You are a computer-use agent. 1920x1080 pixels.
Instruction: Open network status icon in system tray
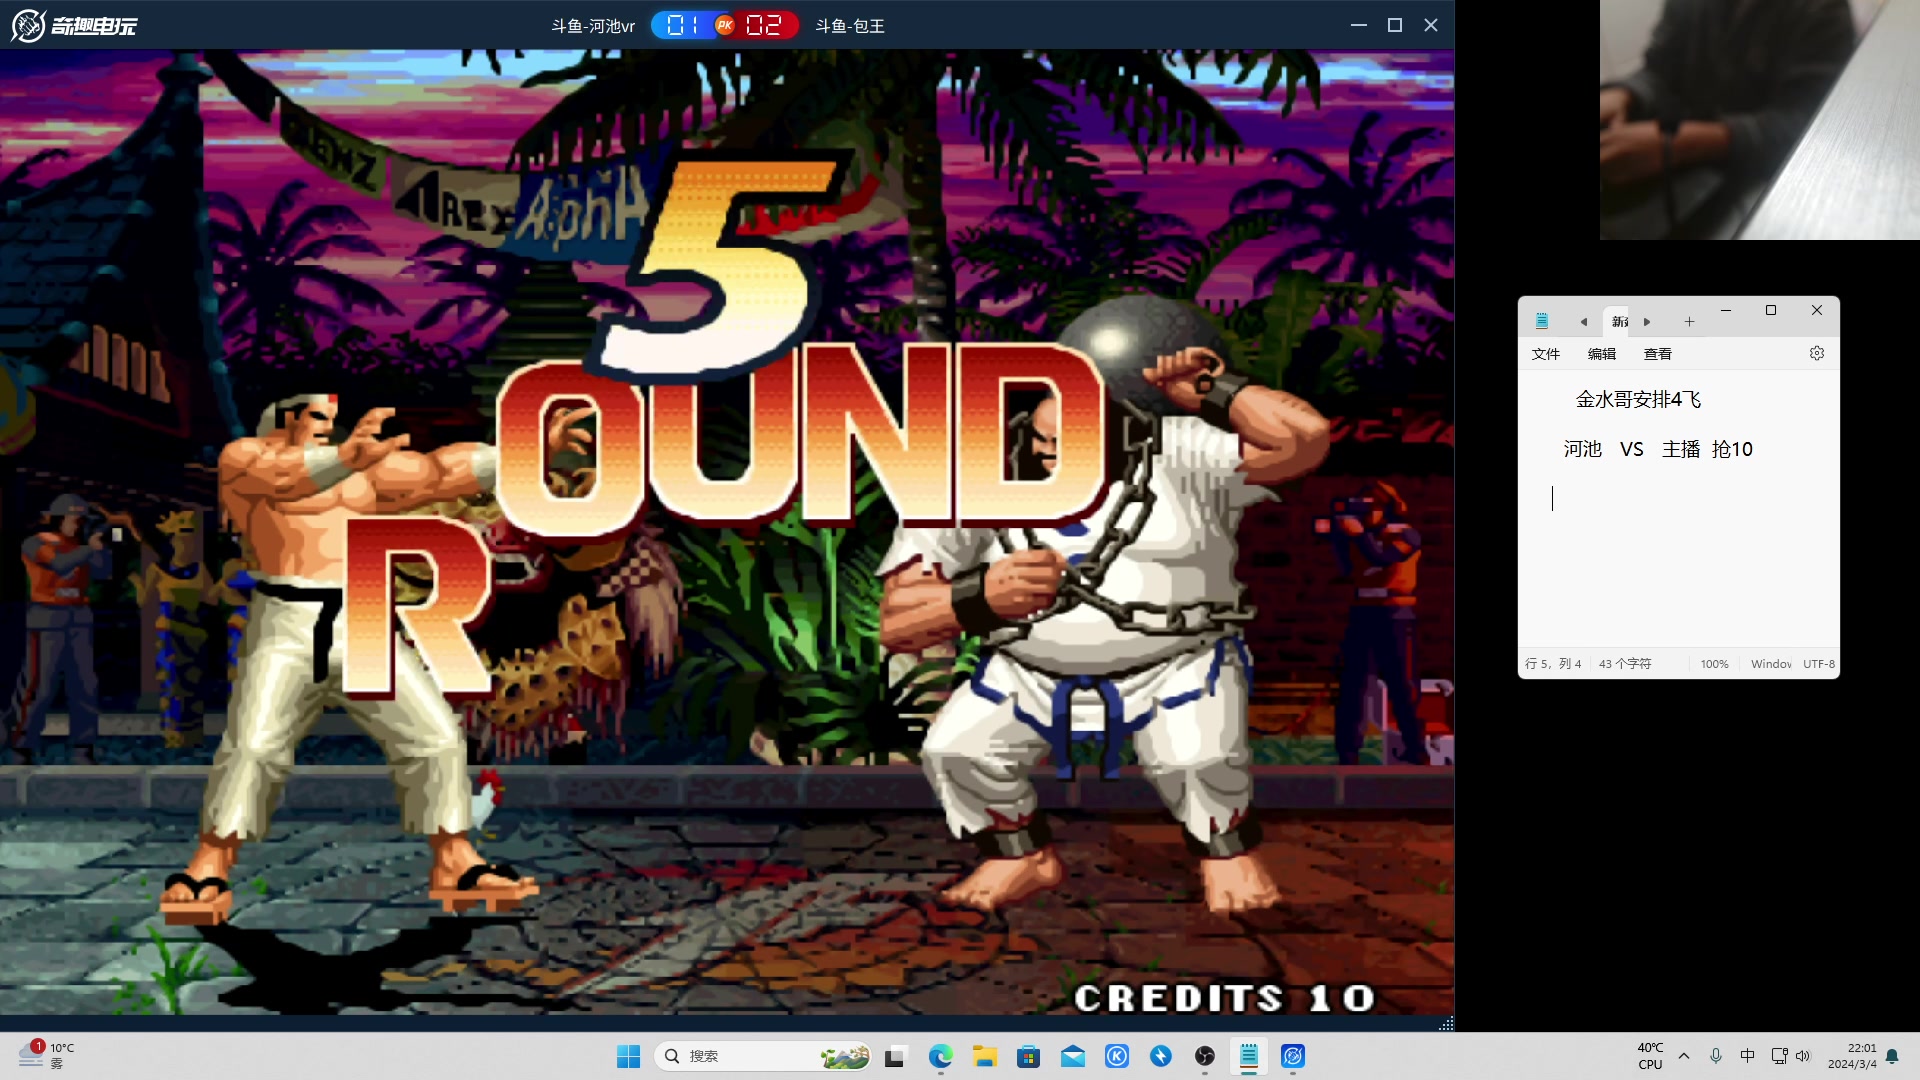pyautogui.click(x=1779, y=1056)
